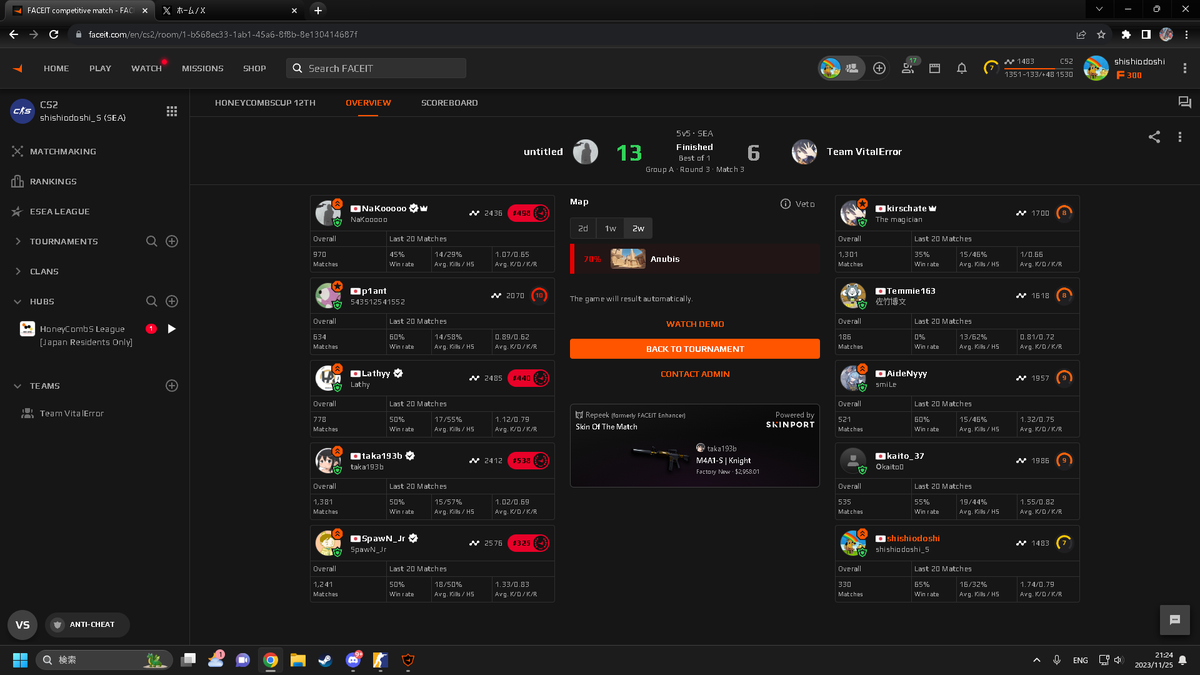Click the Veto info icon
1200x675 pixels.
point(786,204)
